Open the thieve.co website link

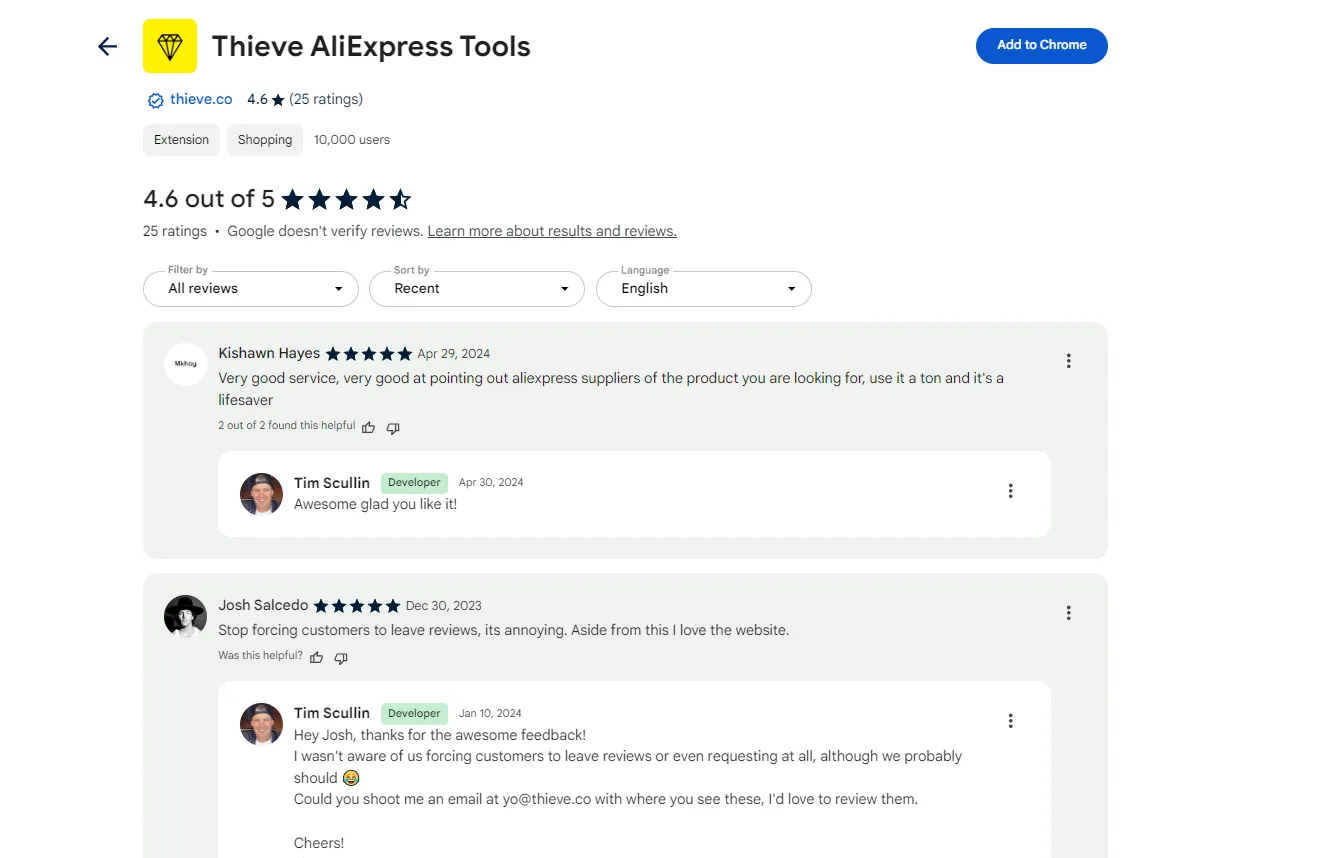pyautogui.click(x=201, y=99)
